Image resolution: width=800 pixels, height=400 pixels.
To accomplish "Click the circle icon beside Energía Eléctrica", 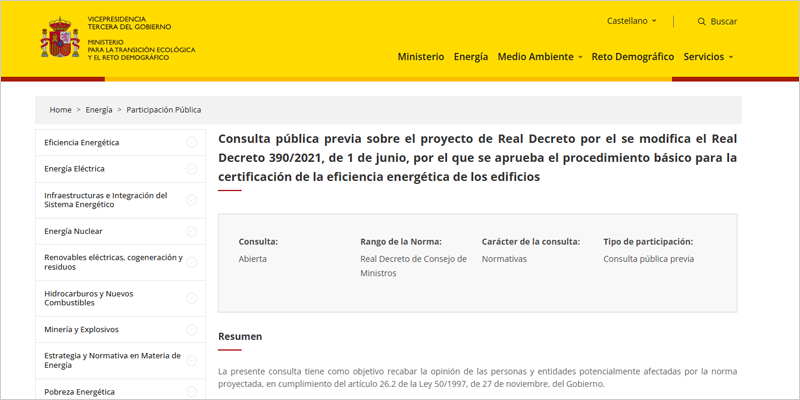I will point(191,169).
